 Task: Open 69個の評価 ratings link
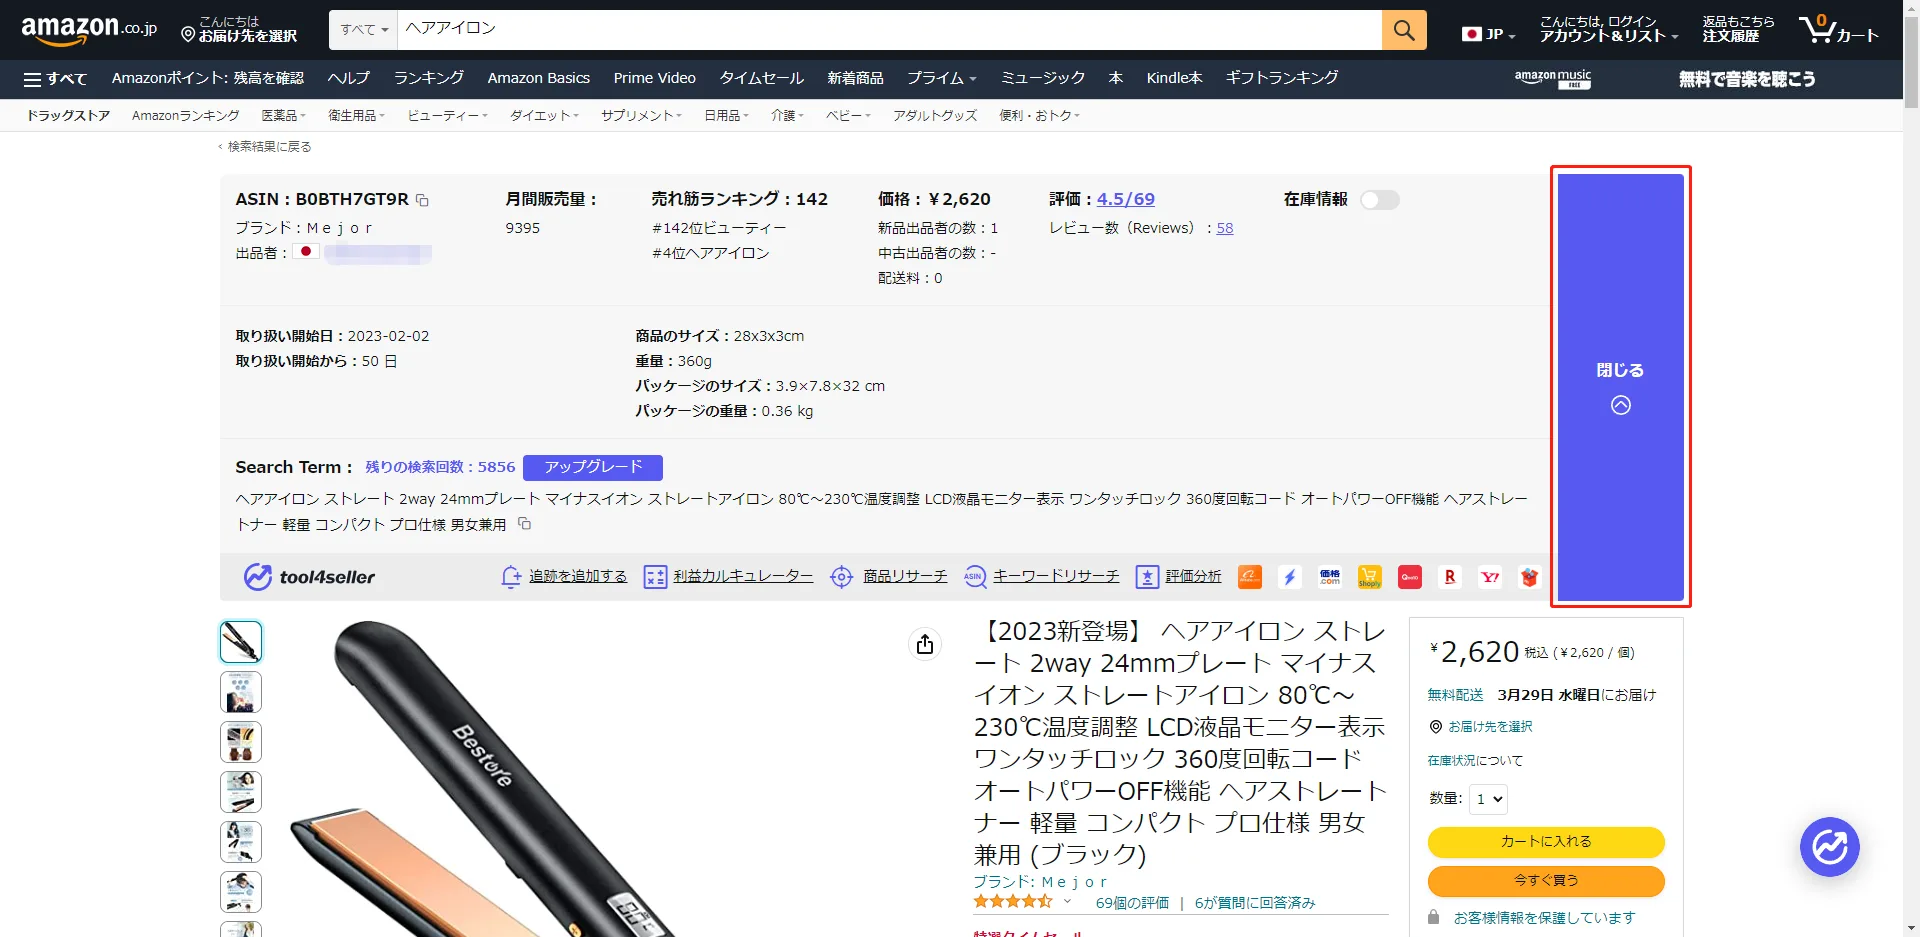pyautogui.click(x=1132, y=903)
